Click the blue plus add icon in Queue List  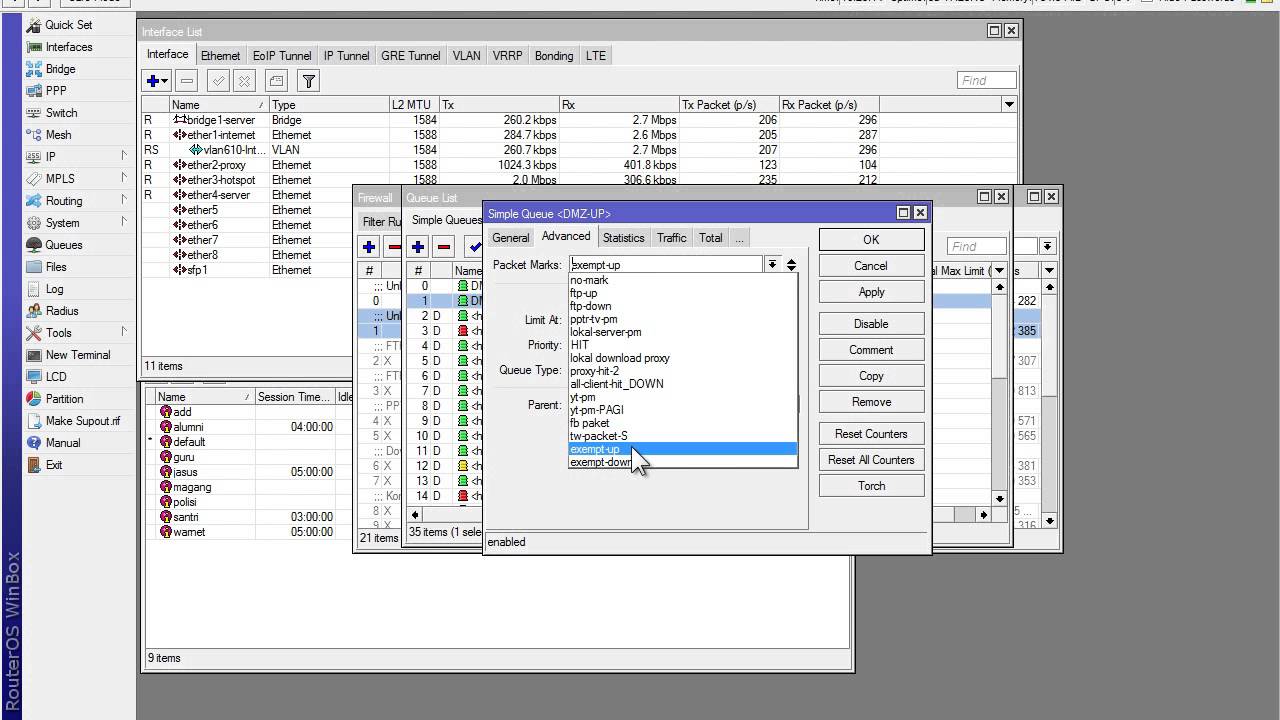(418, 246)
